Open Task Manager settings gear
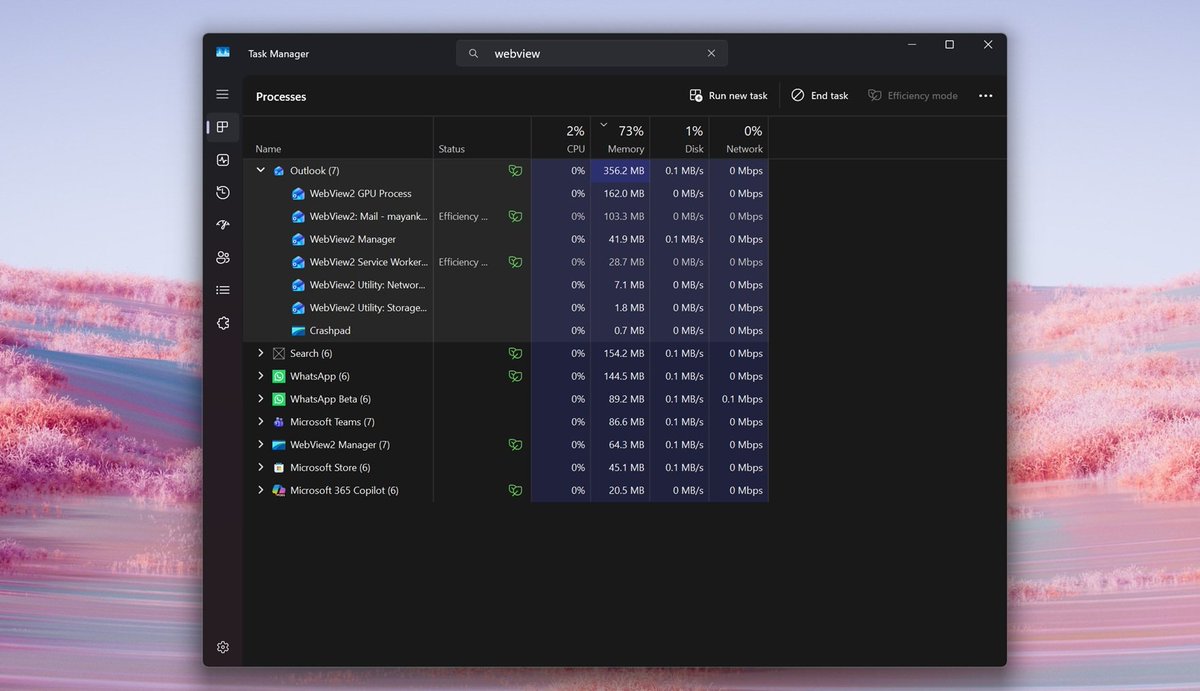 point(222,647)
